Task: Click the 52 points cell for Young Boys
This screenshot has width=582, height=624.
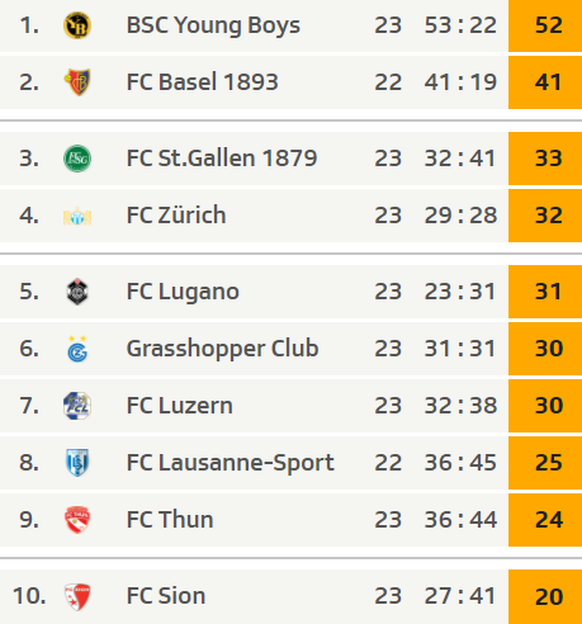Action: coord(545,25)
